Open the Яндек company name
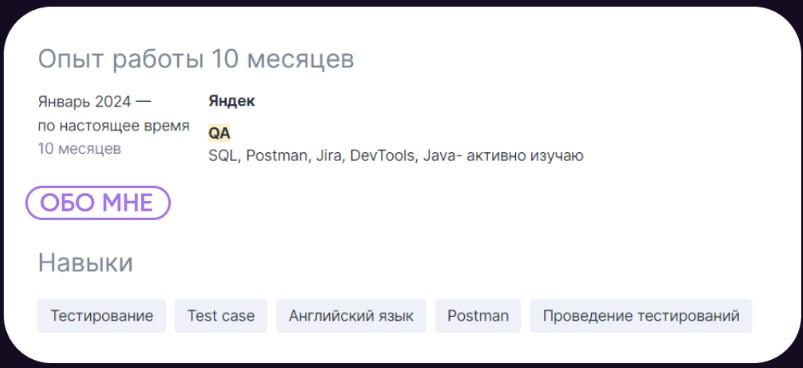The width and height of the screenshot is (803, 368). click(x=231, y=101)
